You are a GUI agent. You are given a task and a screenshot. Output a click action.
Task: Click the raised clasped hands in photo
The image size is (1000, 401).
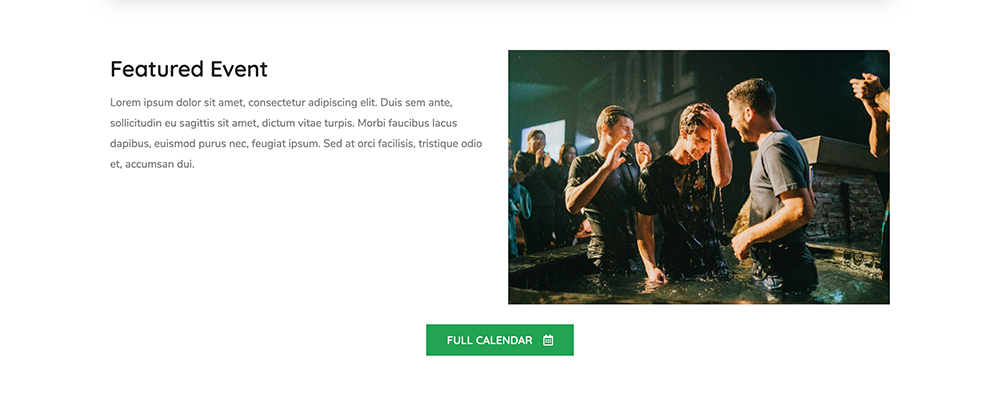point(866,86)
